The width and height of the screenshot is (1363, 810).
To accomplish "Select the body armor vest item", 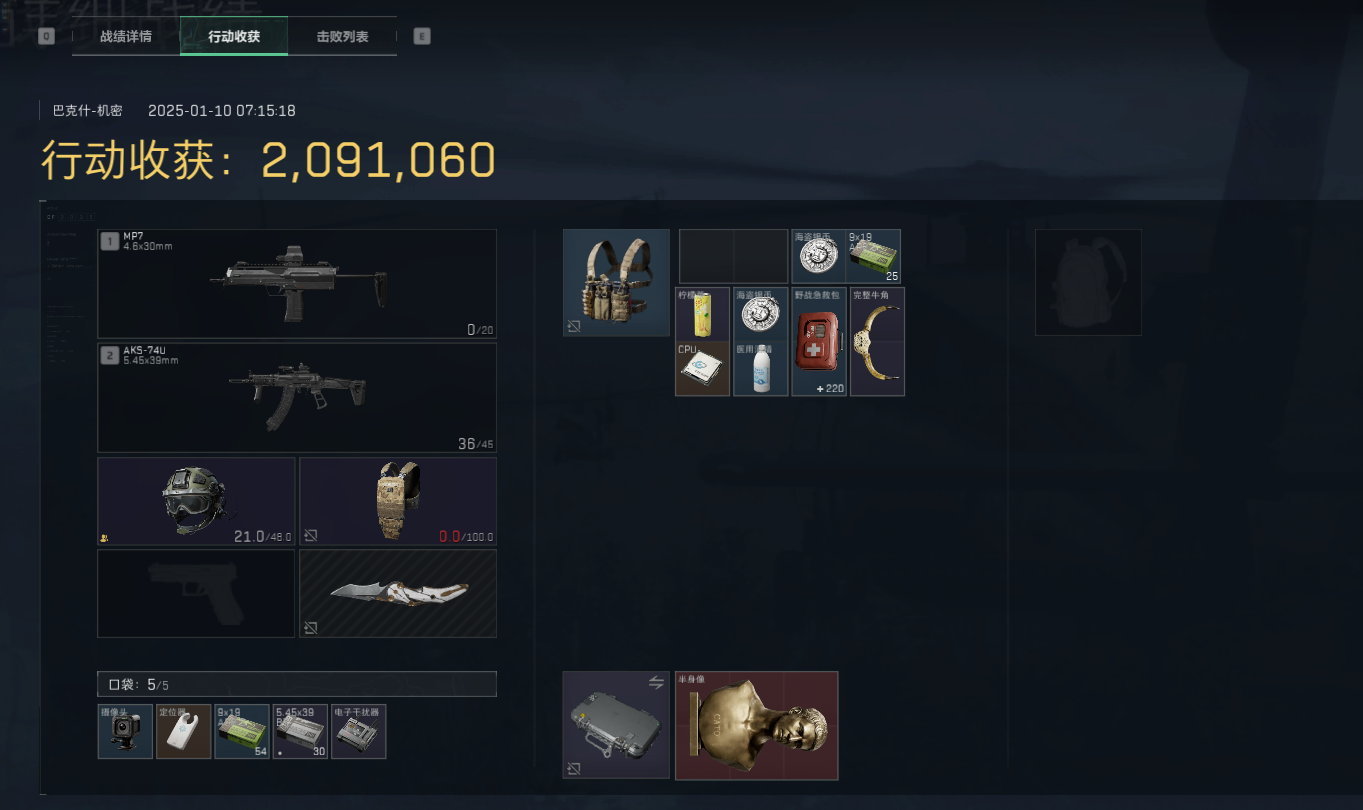I will point(398,502).
